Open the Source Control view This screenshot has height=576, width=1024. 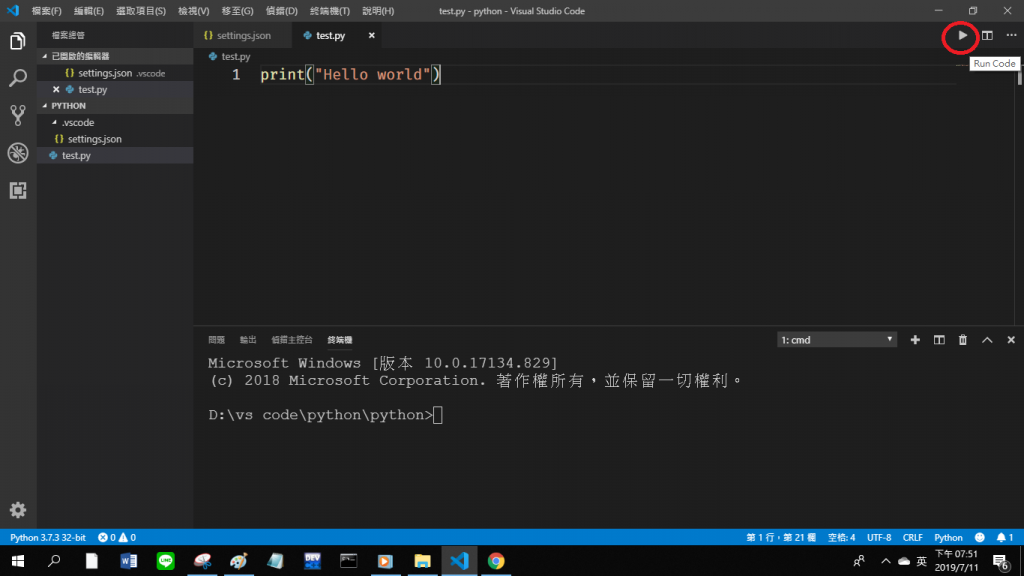[x=18, y=116]
